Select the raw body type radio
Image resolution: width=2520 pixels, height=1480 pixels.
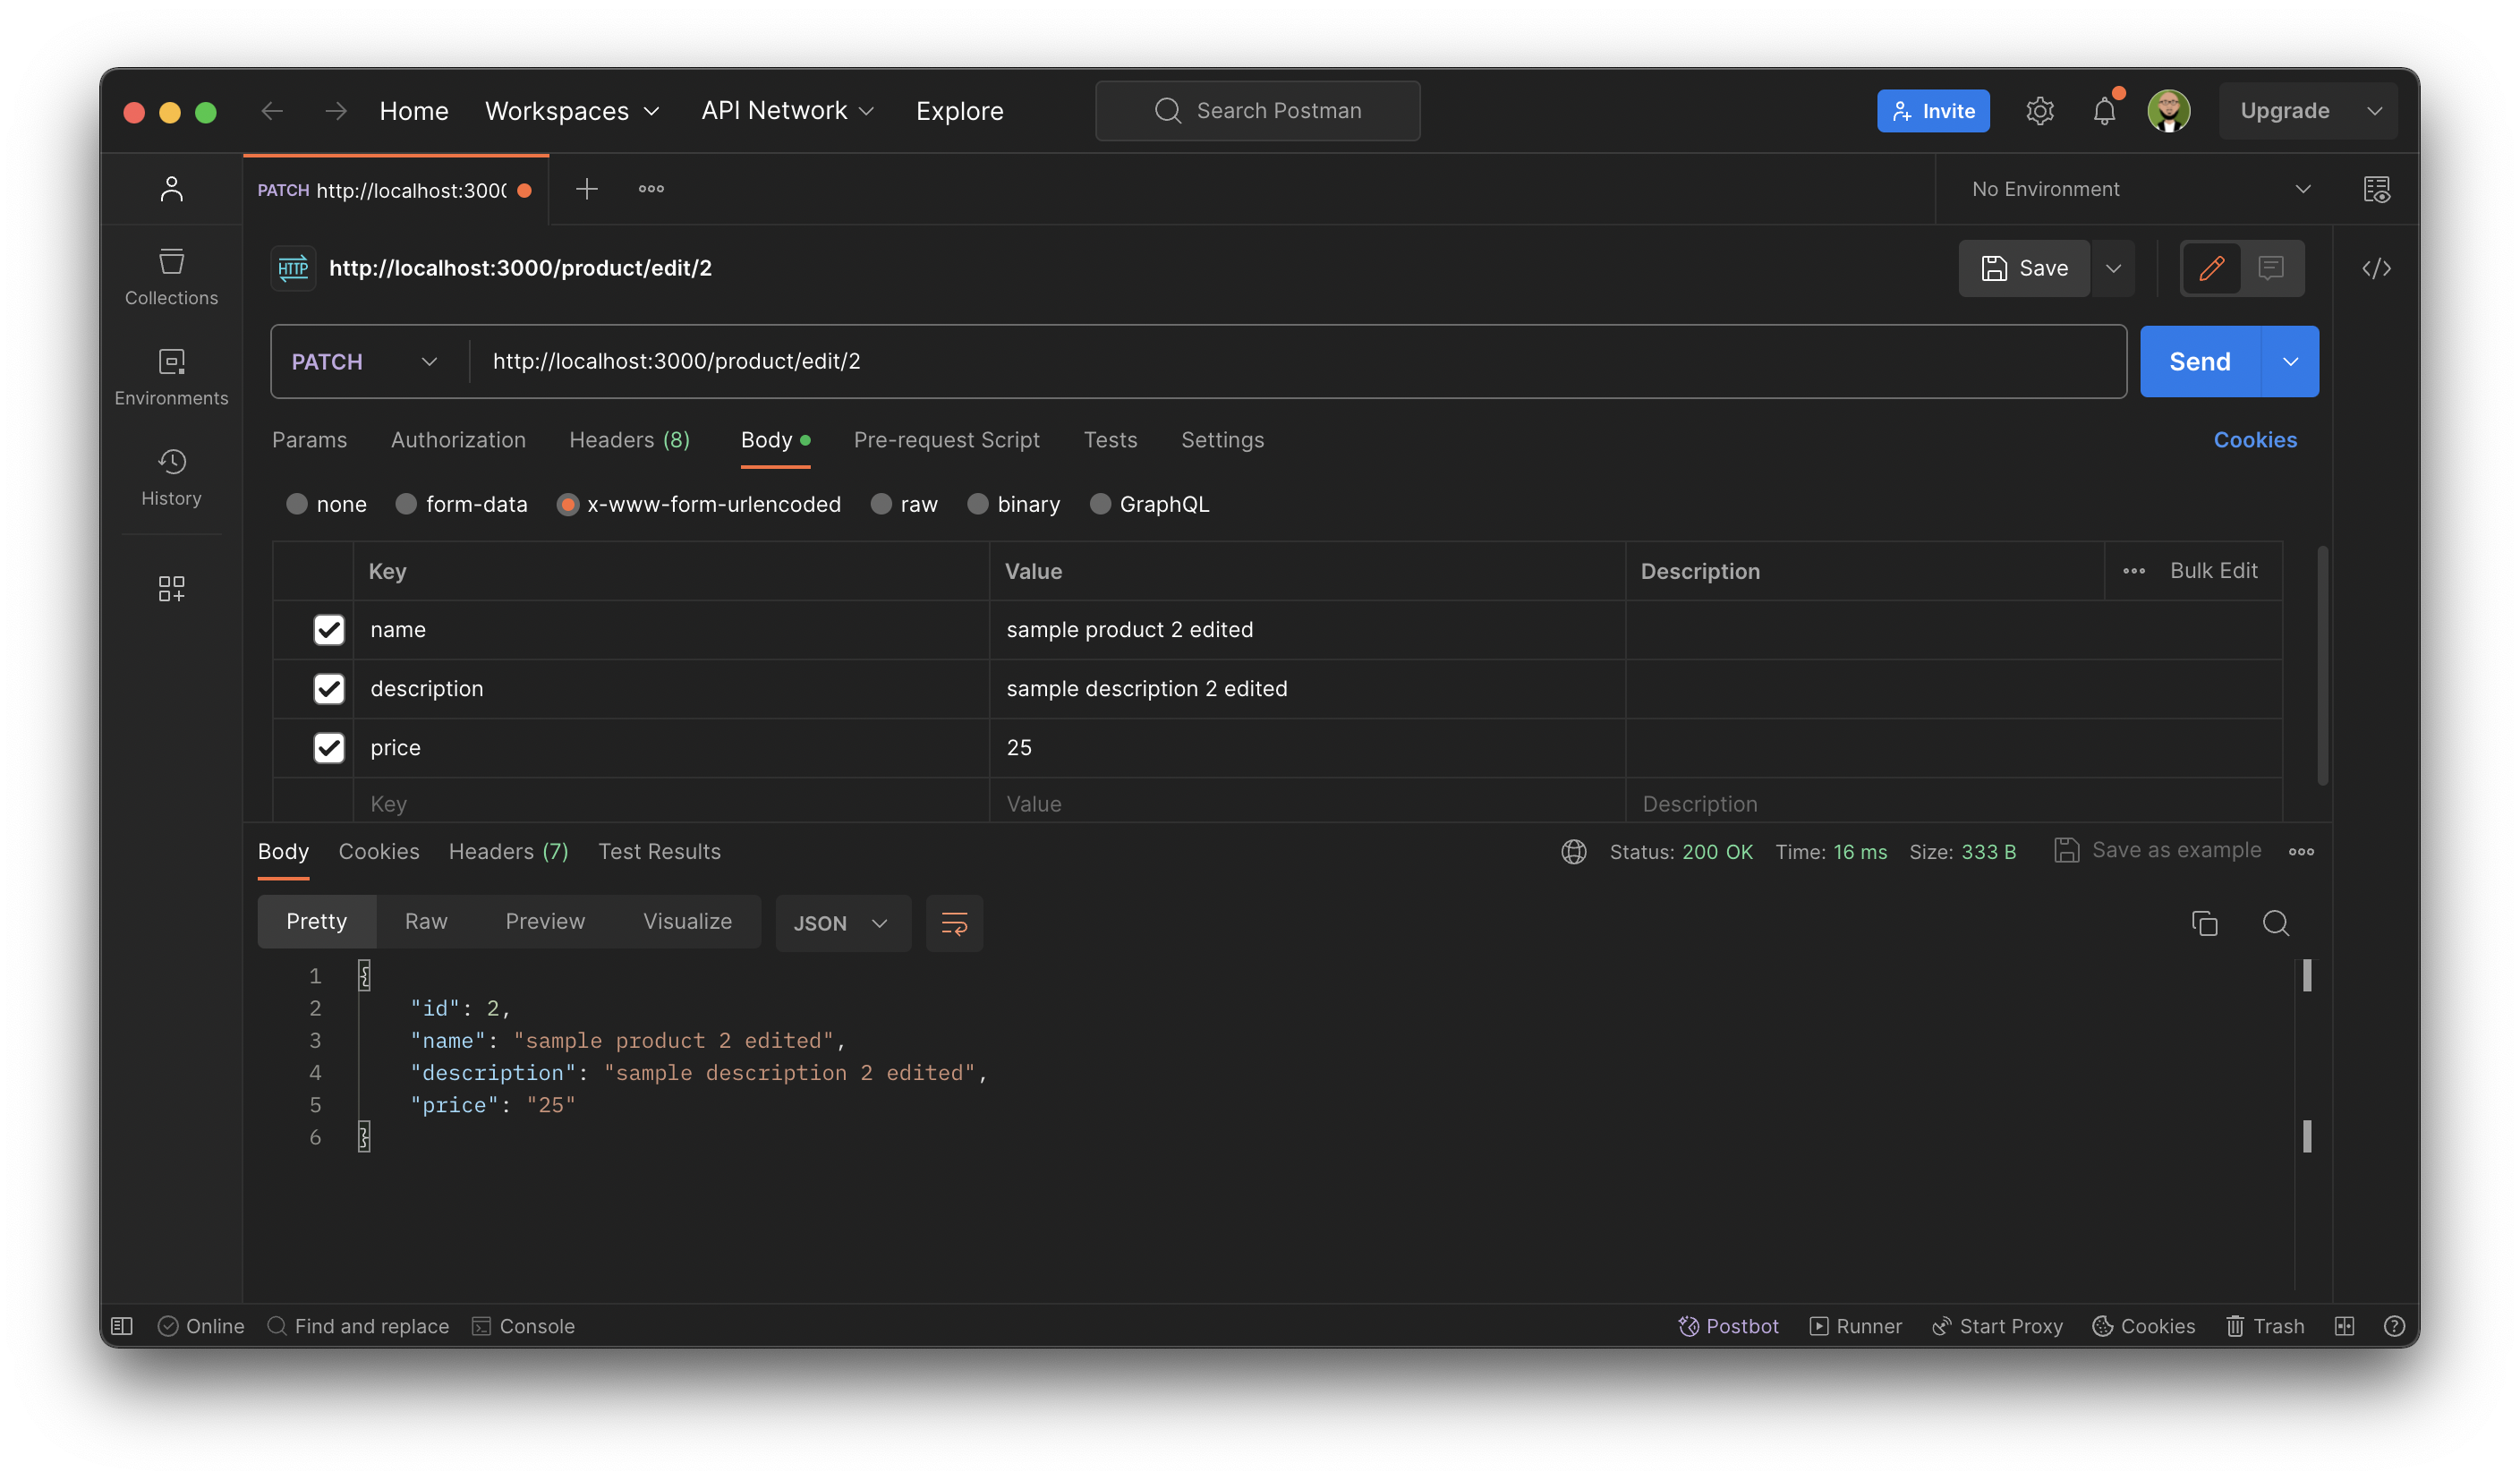pyautogui.click(x=881, y=504)
